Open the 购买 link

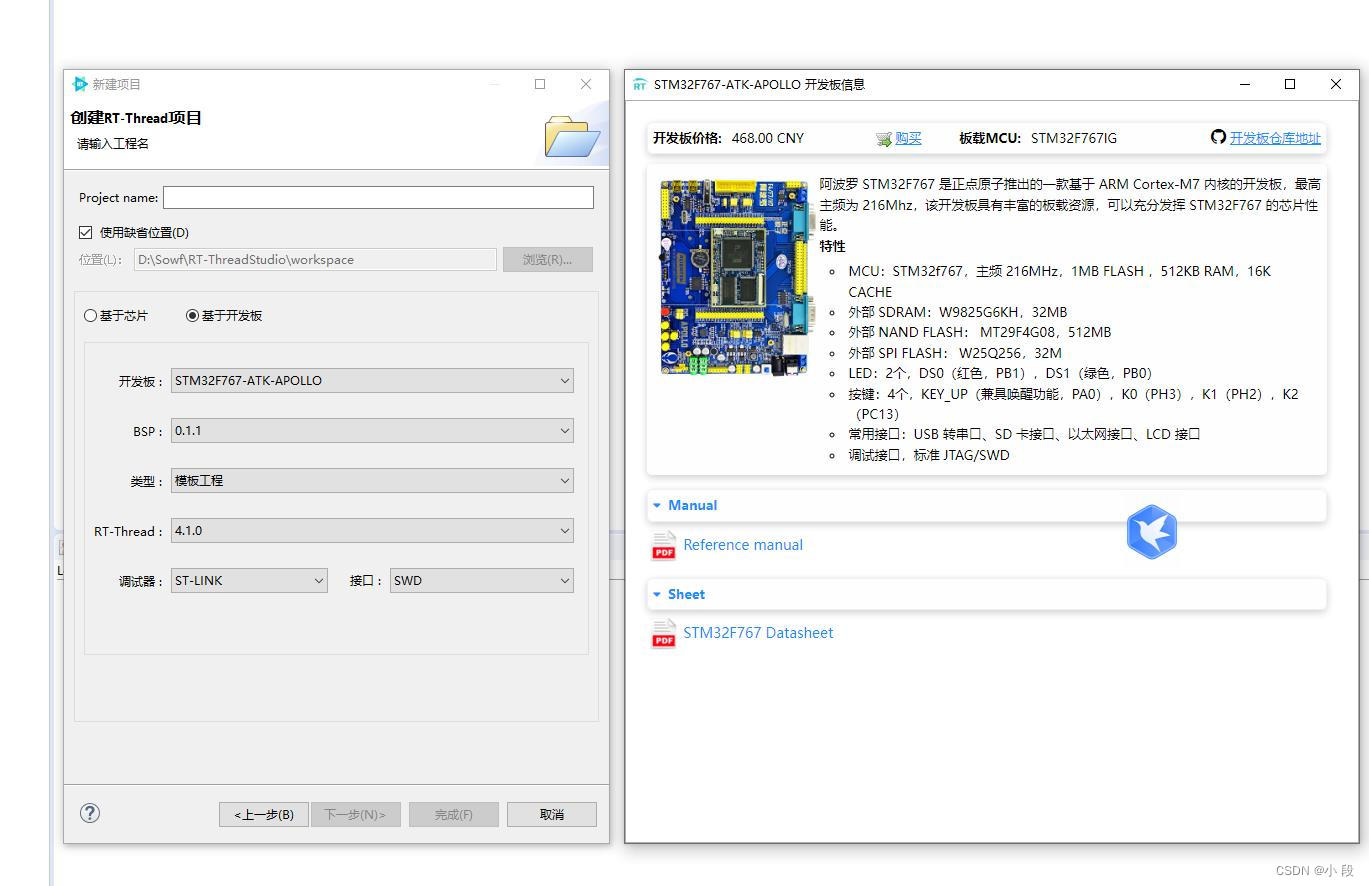tap(908, 138)
